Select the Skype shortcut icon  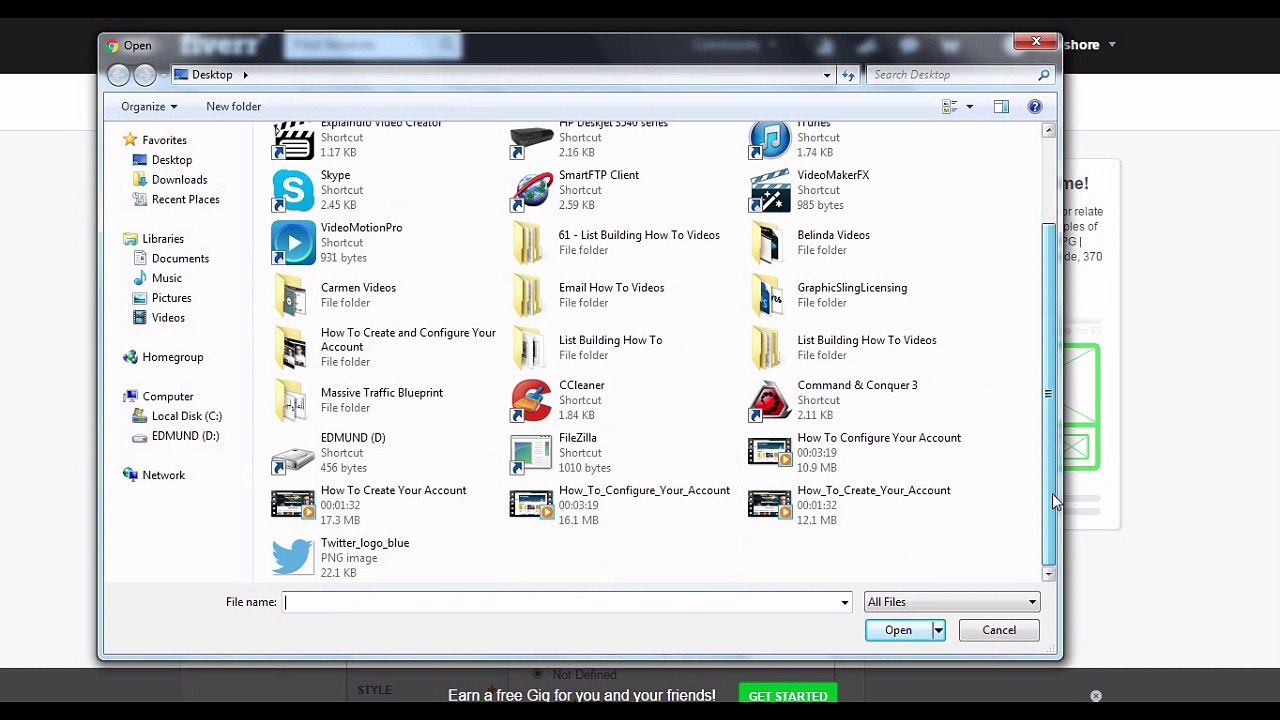tap(293, 190)
